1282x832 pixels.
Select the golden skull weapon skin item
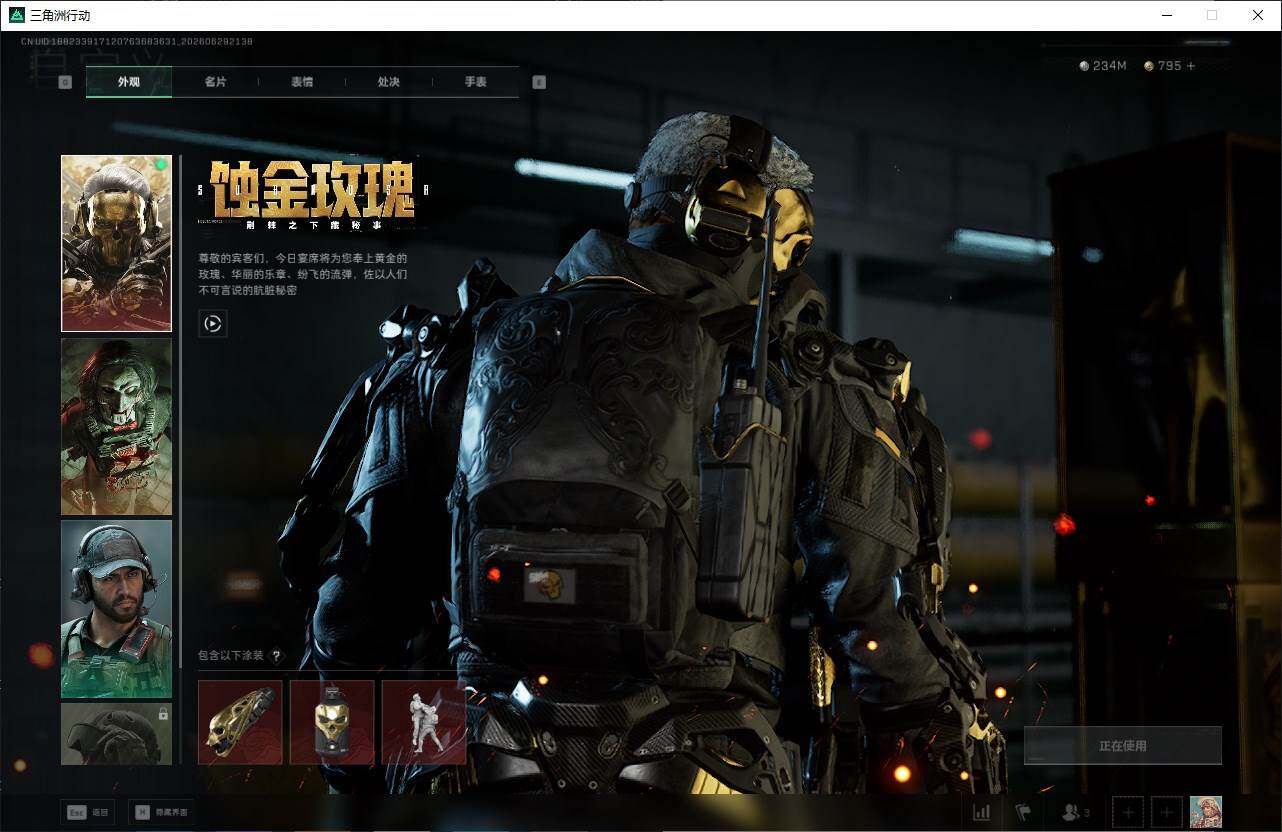click(240, 722)
